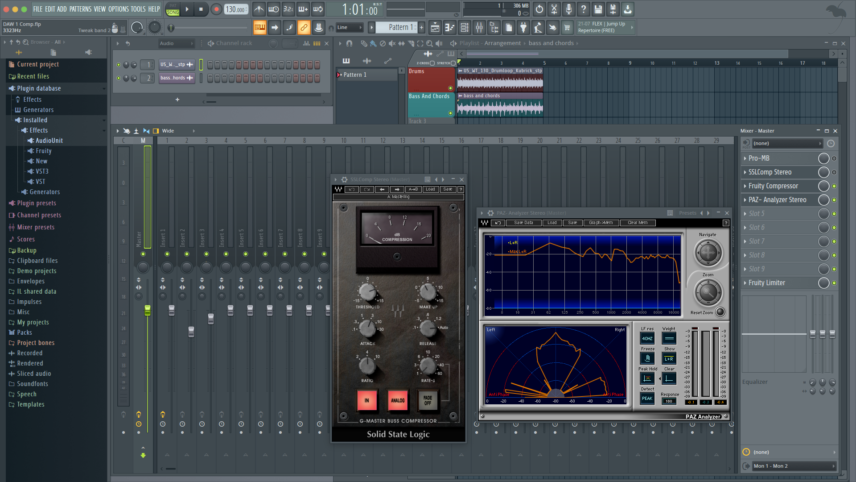This screenshot has height=482, width=856.
Task: Toggle the FADE OFF button on SSL compressor
Action: 427,400
